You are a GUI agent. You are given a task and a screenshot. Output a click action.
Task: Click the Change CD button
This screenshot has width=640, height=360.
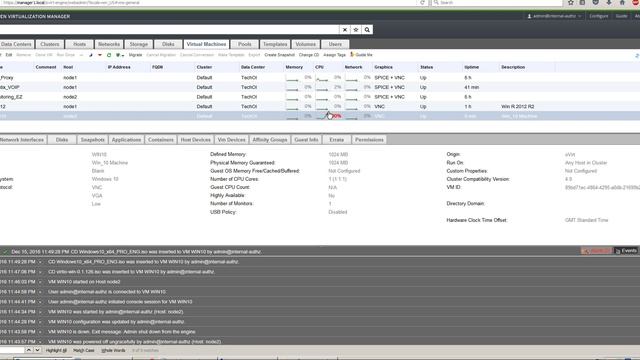[x=309, y=55]
